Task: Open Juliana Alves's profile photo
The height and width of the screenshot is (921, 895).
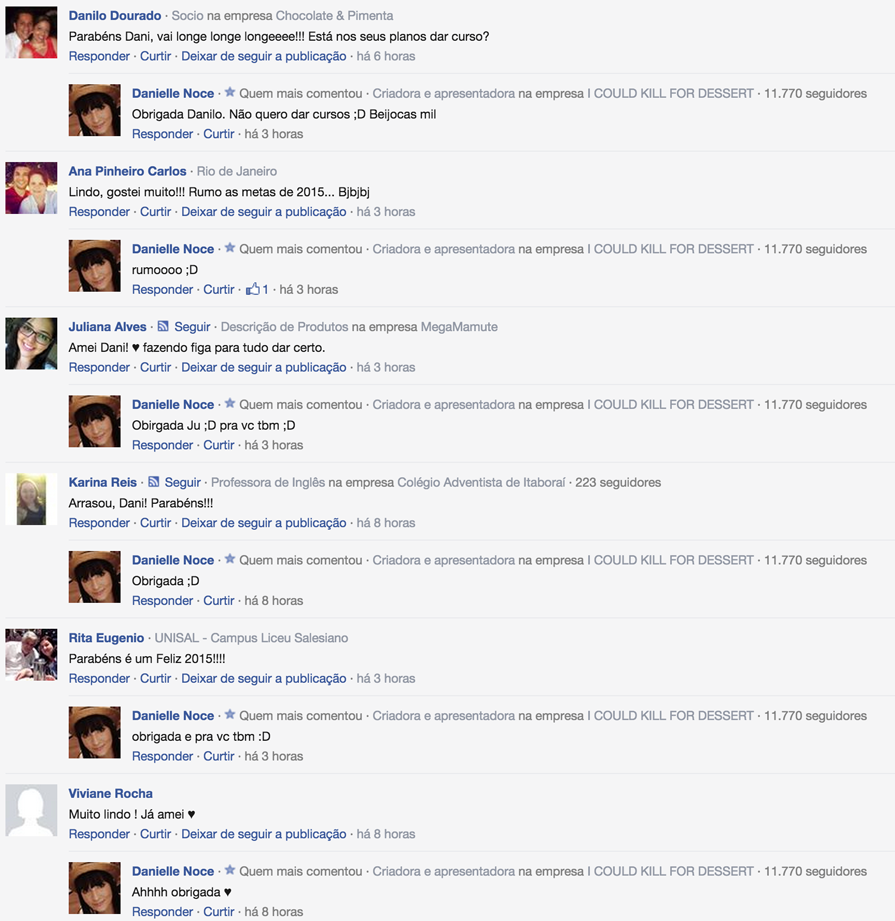Action: pyautogui.click(x=31, y=344)
